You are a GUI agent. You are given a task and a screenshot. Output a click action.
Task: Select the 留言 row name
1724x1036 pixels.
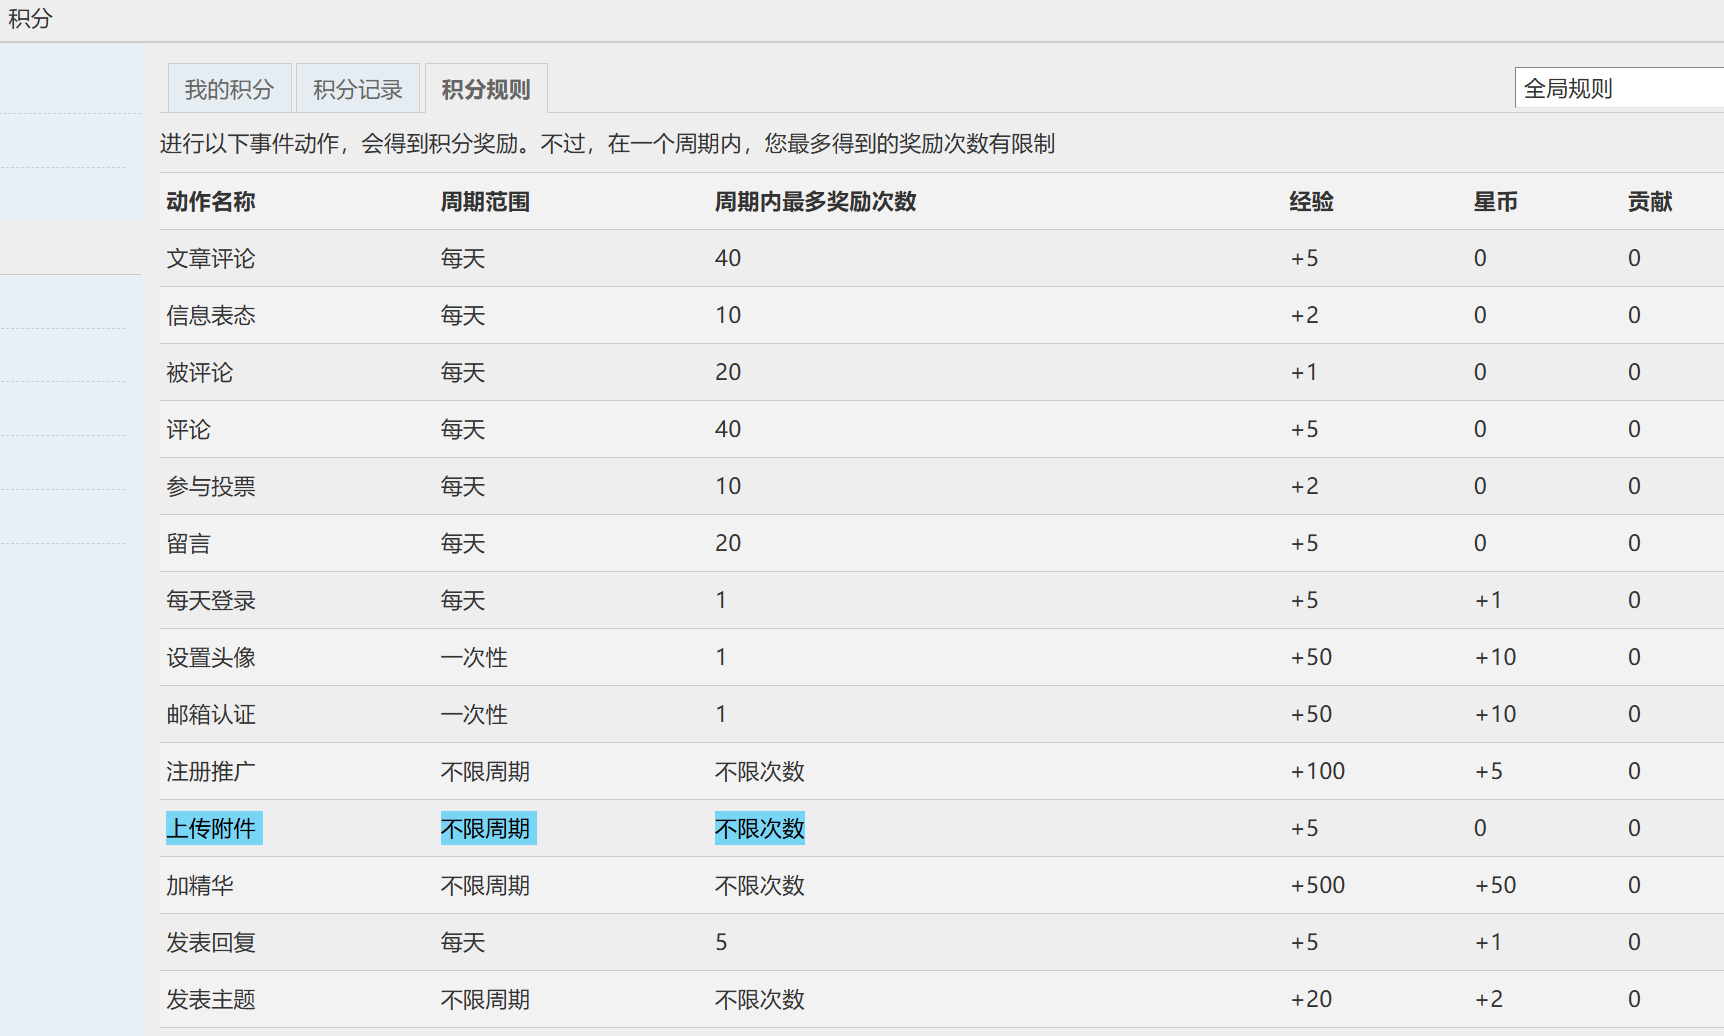(189, 543)
